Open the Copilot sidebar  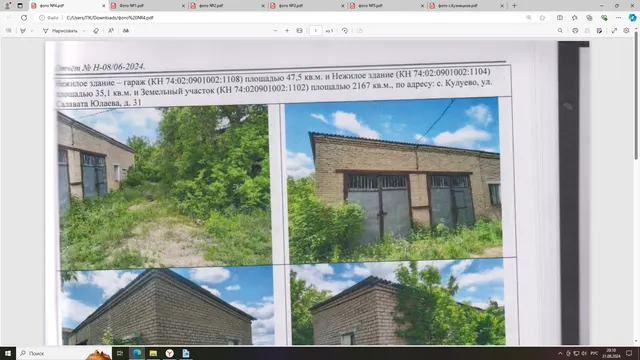(x=632, y=18)
